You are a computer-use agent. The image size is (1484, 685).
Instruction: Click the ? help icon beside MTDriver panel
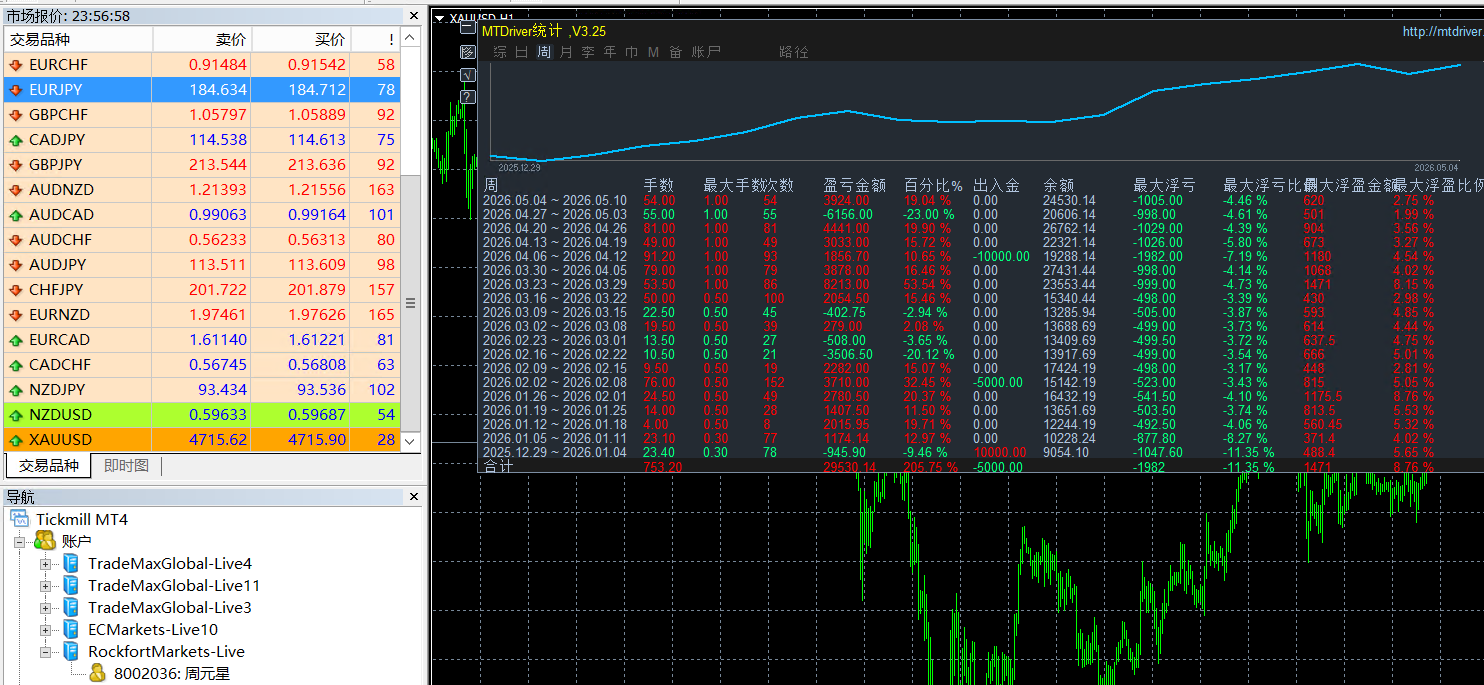pos(467,97)
